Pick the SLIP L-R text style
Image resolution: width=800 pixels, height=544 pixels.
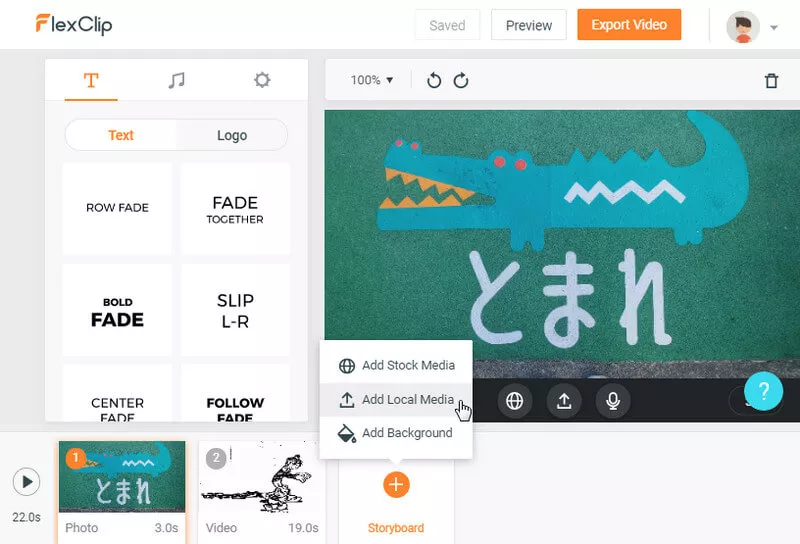click(x=235, y=310)
